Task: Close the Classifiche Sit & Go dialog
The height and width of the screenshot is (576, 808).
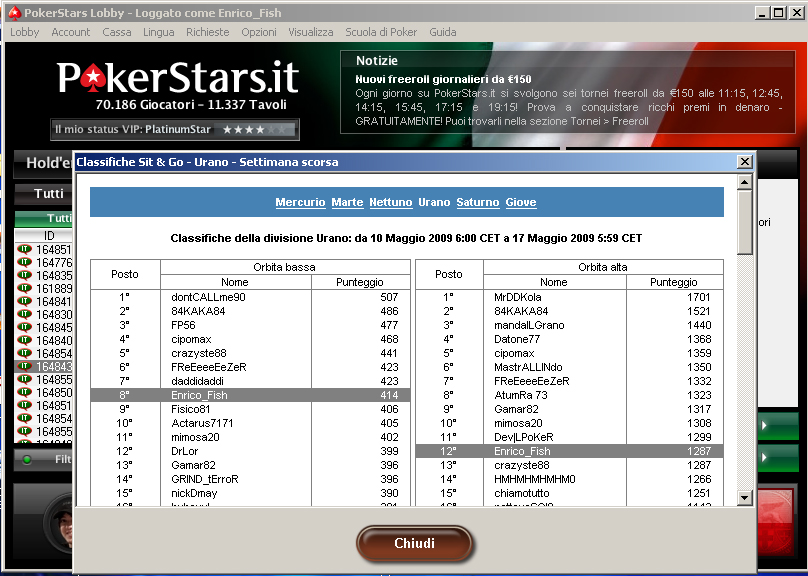Action: pos(745,162)
